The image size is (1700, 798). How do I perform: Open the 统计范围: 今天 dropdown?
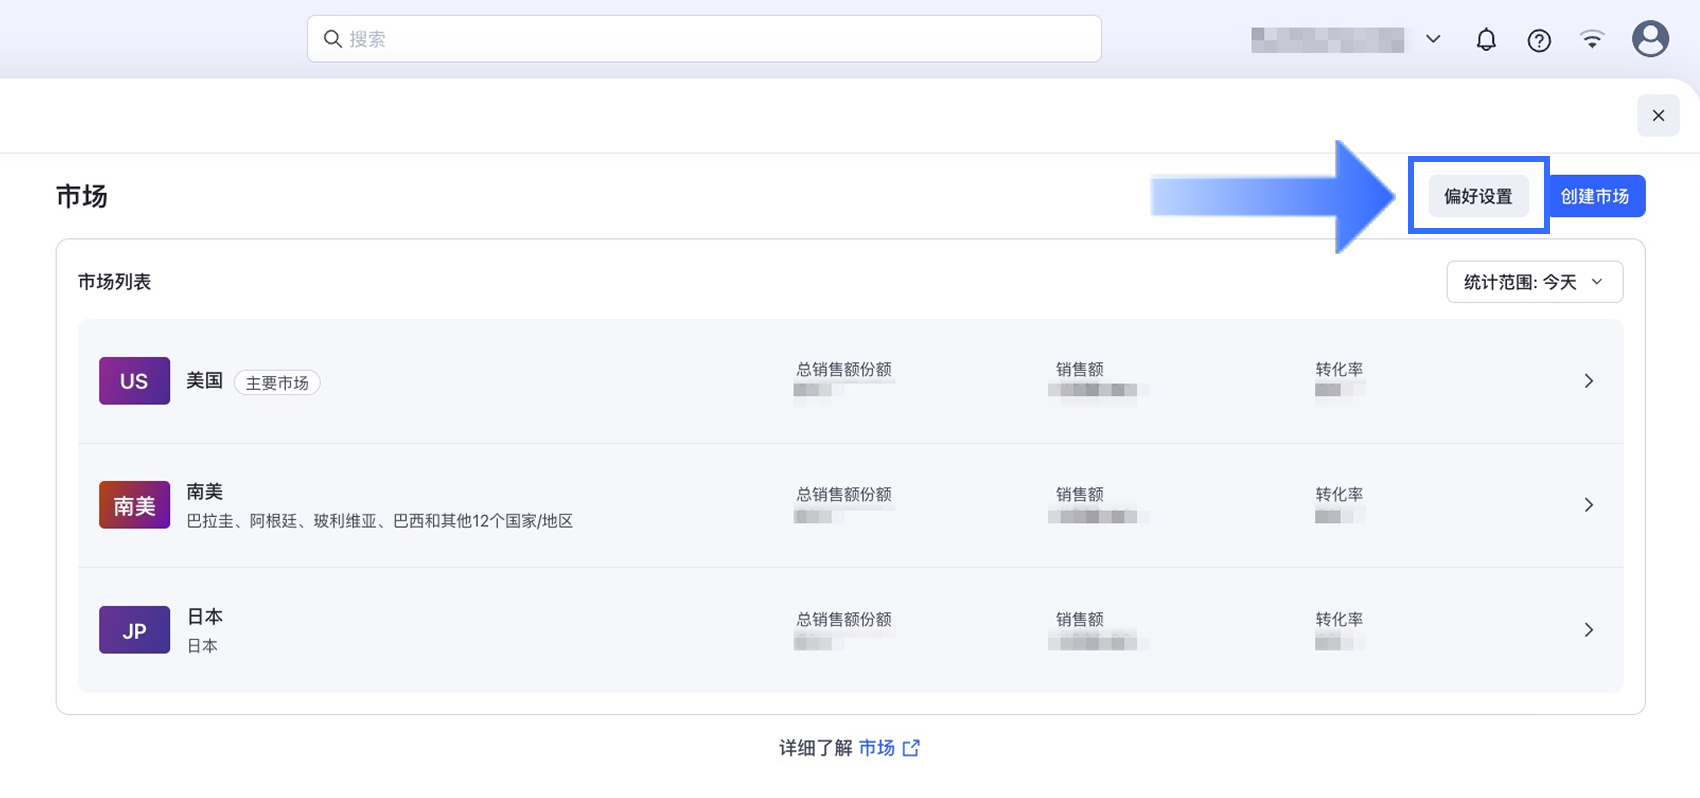click(1534, 282)
